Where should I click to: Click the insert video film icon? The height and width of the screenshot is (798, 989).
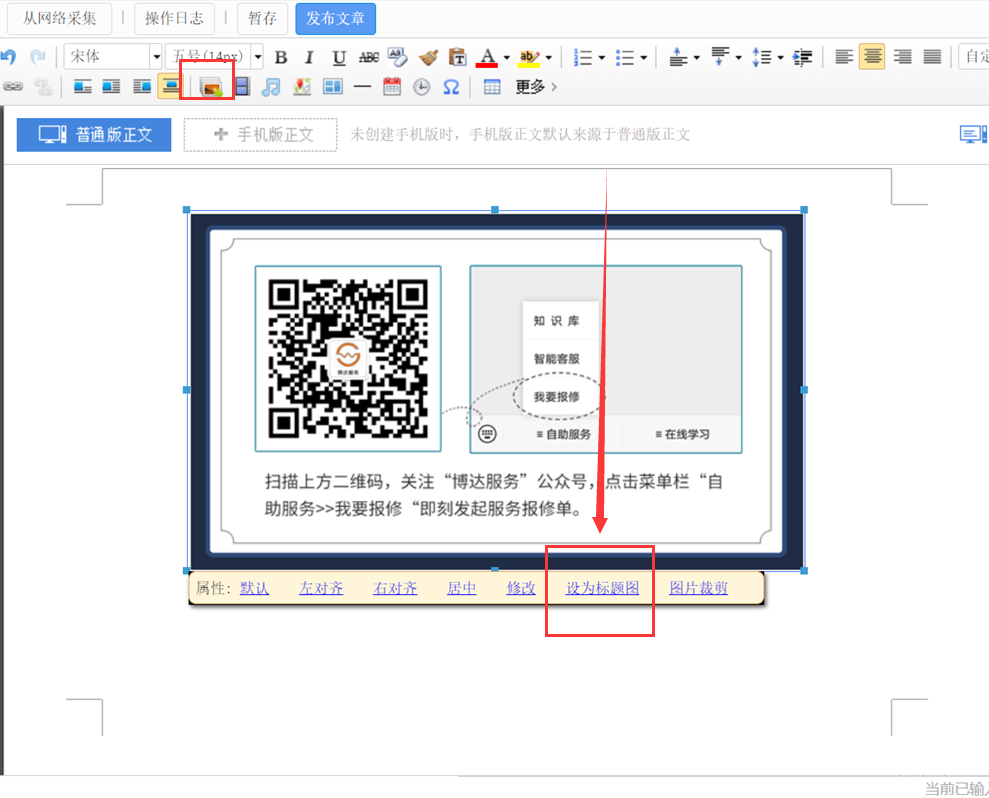pos(242,87)
